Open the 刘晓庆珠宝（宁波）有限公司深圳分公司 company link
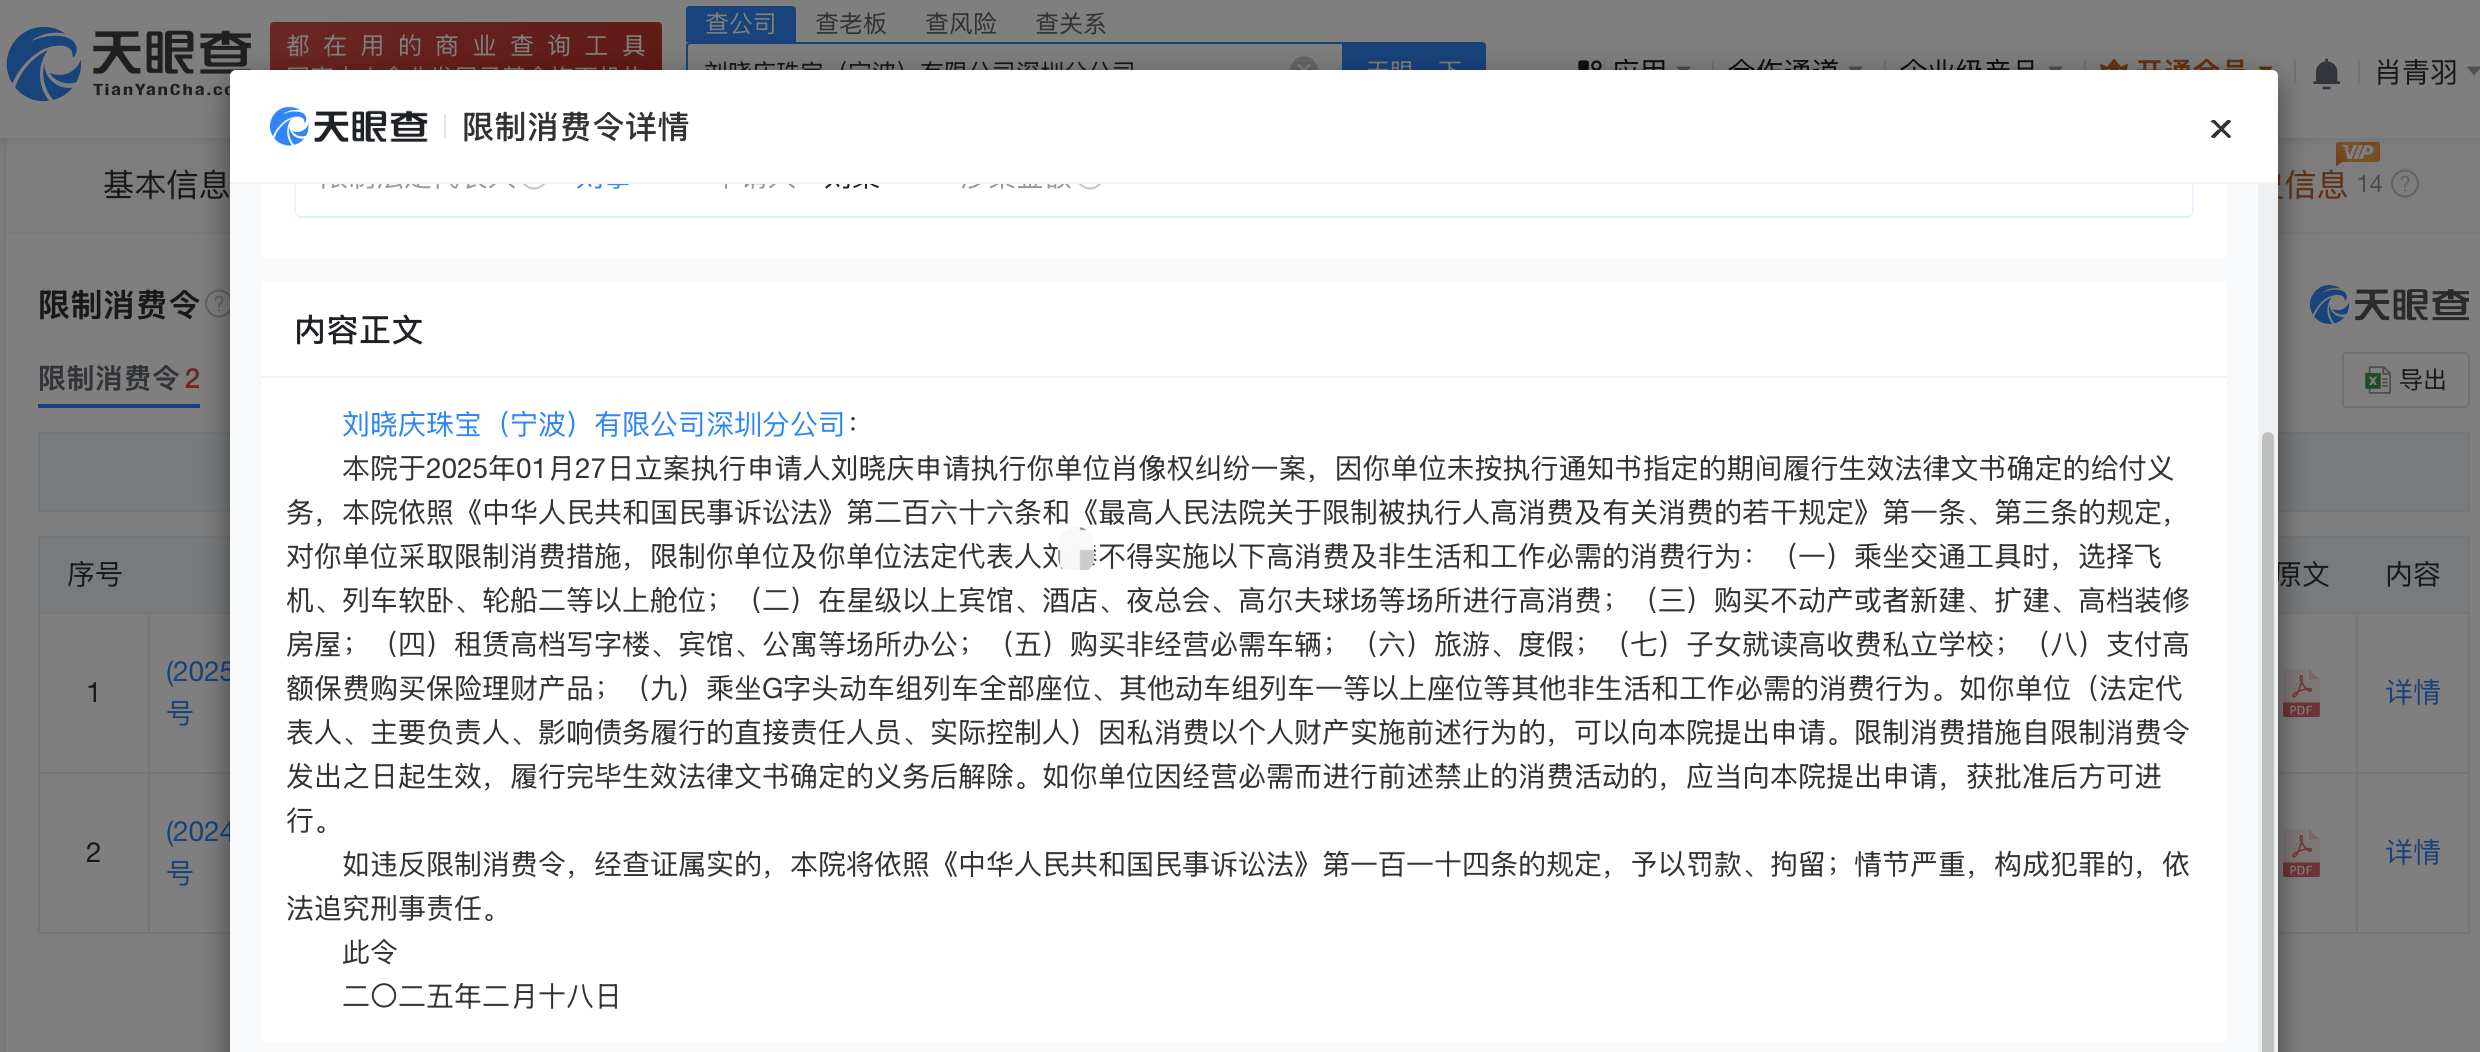The height and width of the screenshot is (1052, 2480). [594, 424]
